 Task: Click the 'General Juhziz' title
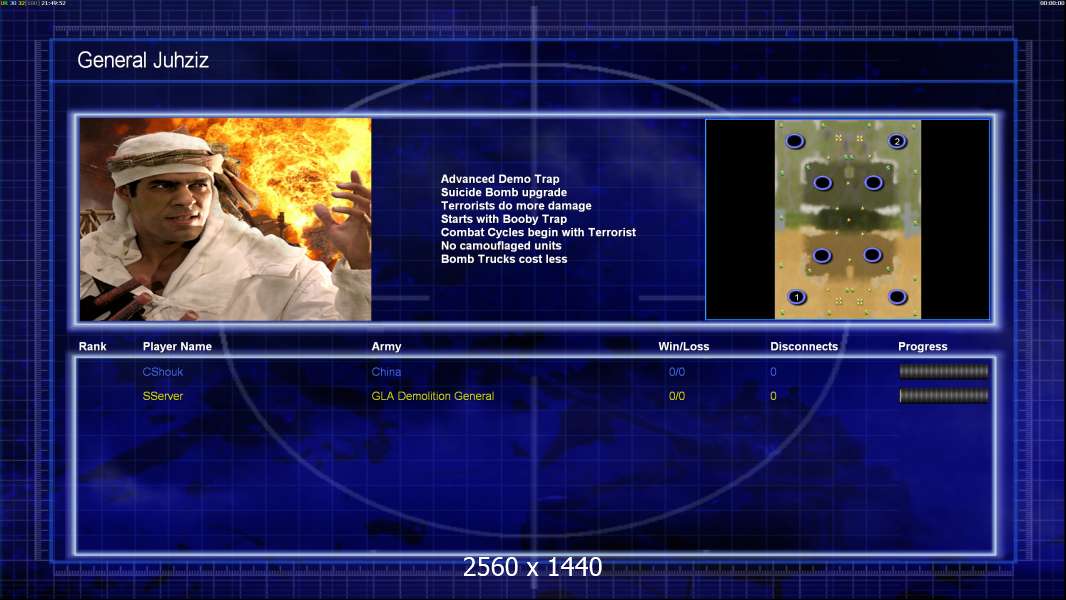(143, 60)
